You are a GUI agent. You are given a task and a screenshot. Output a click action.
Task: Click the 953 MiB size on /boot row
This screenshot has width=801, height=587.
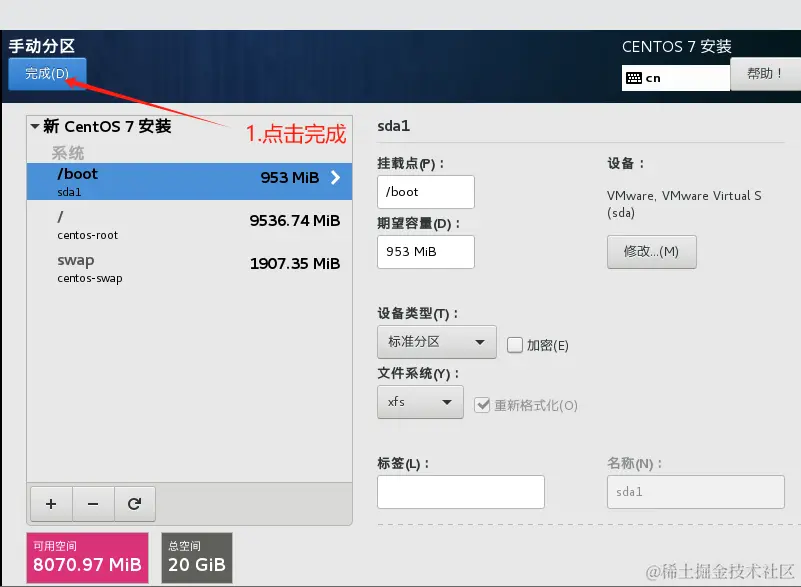pos(290,178)
